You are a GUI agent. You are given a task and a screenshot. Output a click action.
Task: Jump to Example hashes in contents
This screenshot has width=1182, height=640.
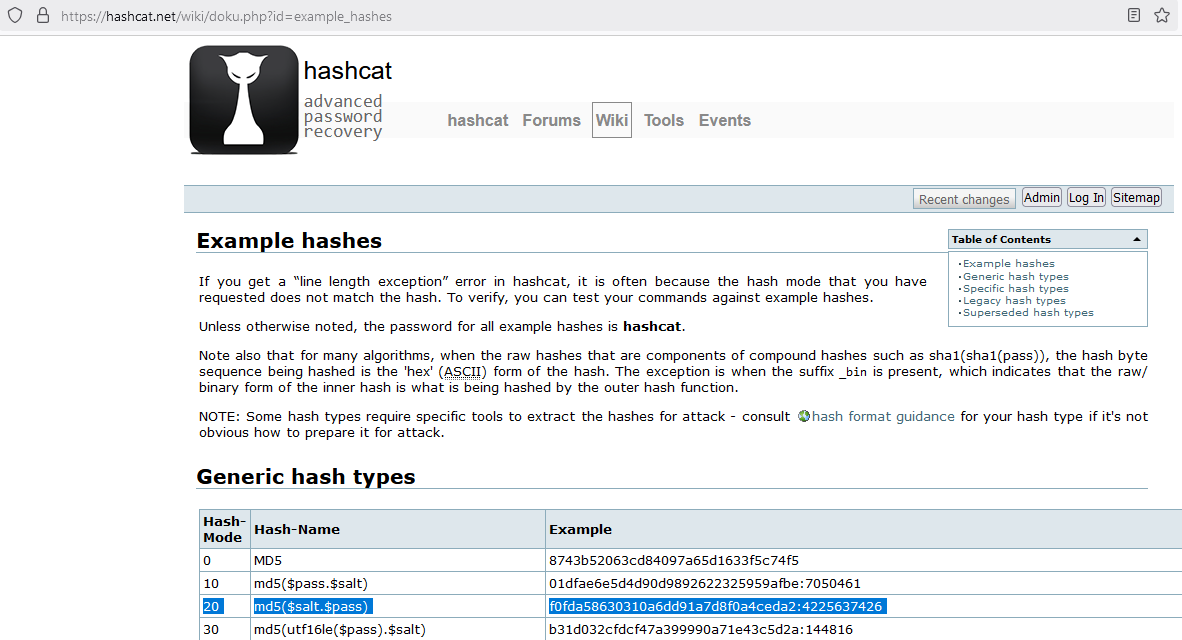pos(1009,264)
